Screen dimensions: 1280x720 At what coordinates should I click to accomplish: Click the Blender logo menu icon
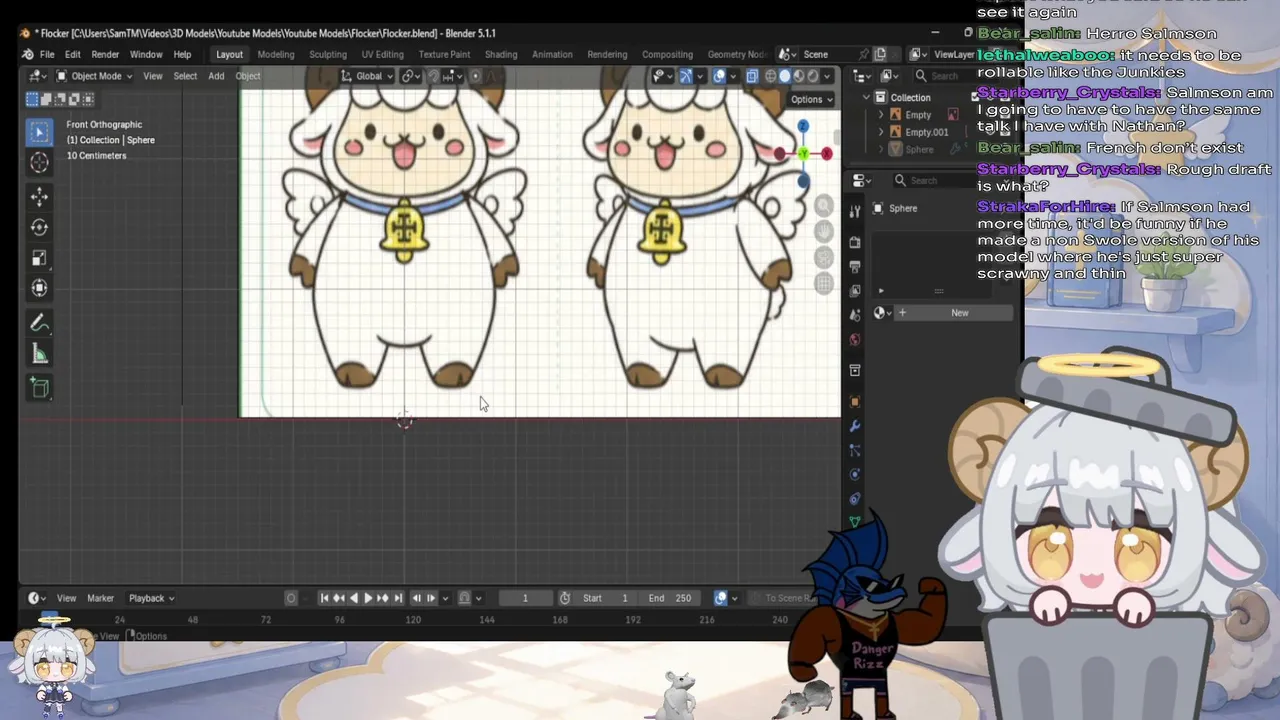click(x=28, y=54)
